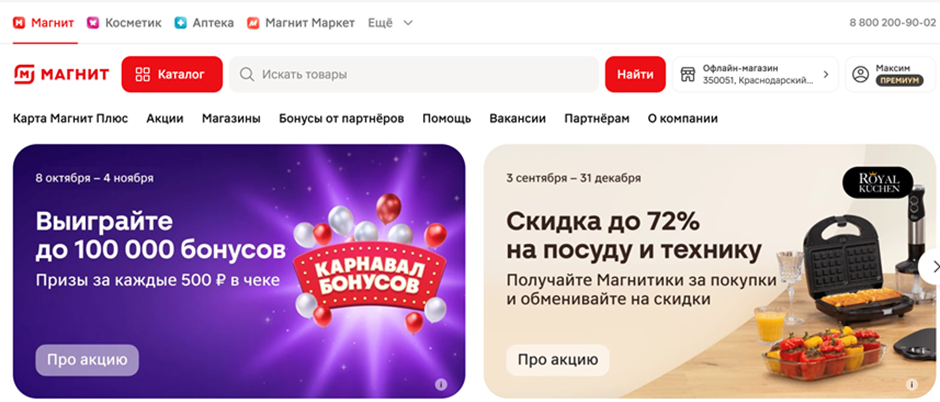Focus the Искать товары search field
940x402 pixels.
pyautogui.click(x=414, y=74)
